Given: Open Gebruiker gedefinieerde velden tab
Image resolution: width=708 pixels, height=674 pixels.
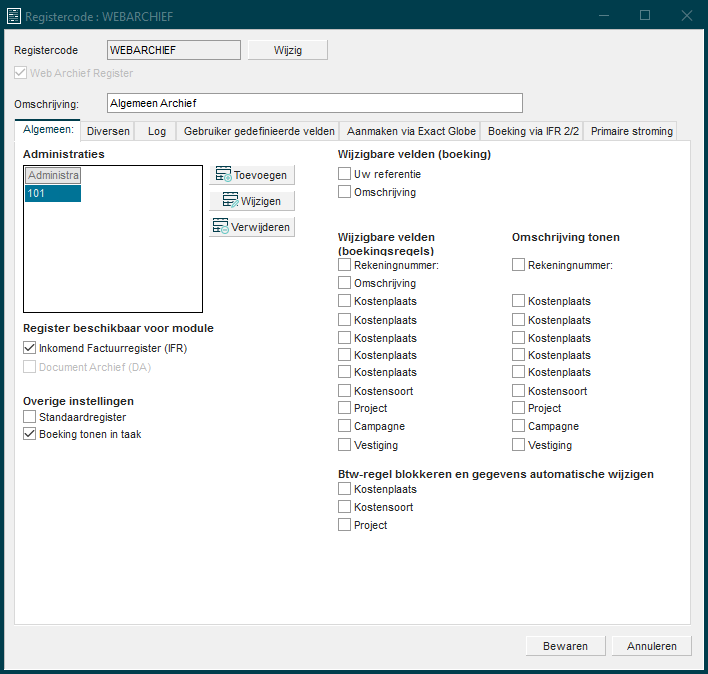Looking at the screenshot, I should (x=259, y=131).
